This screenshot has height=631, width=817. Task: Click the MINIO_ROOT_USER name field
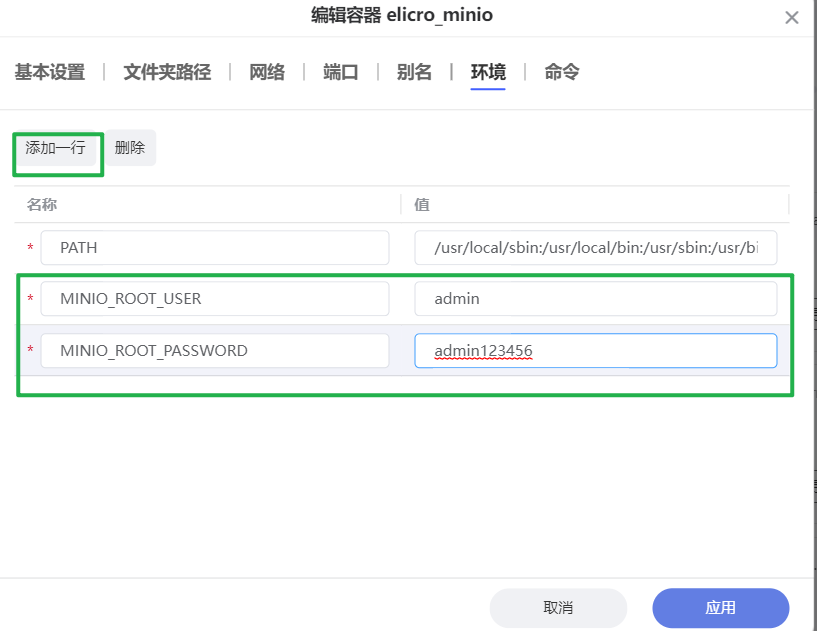click(214, 298)
